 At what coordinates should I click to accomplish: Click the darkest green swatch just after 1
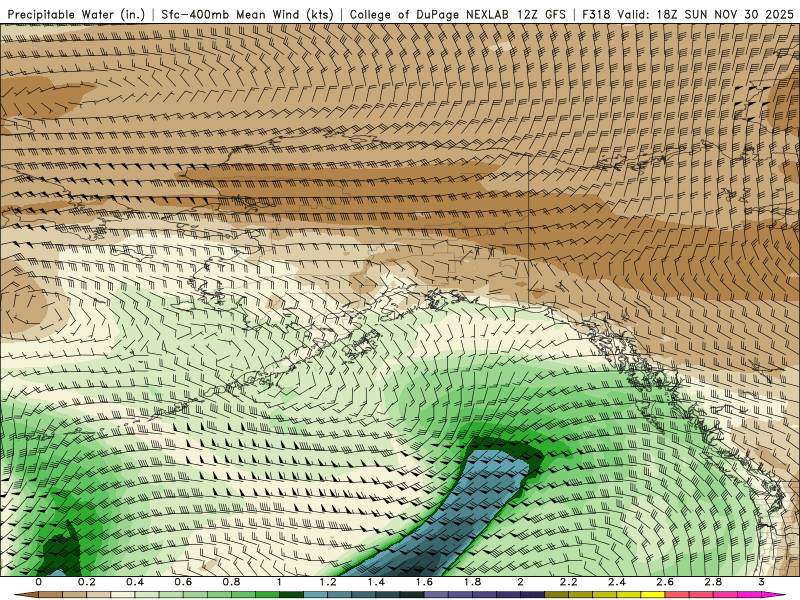coord(291,594)
